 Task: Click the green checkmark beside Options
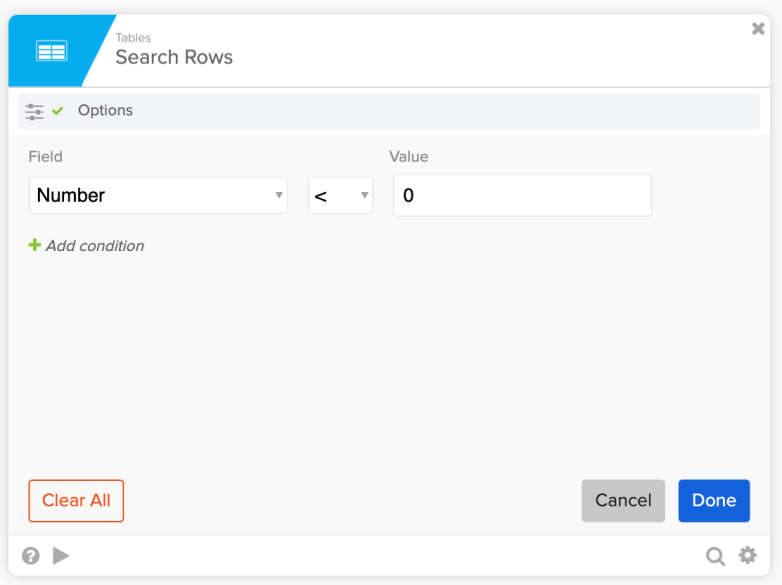58,111
